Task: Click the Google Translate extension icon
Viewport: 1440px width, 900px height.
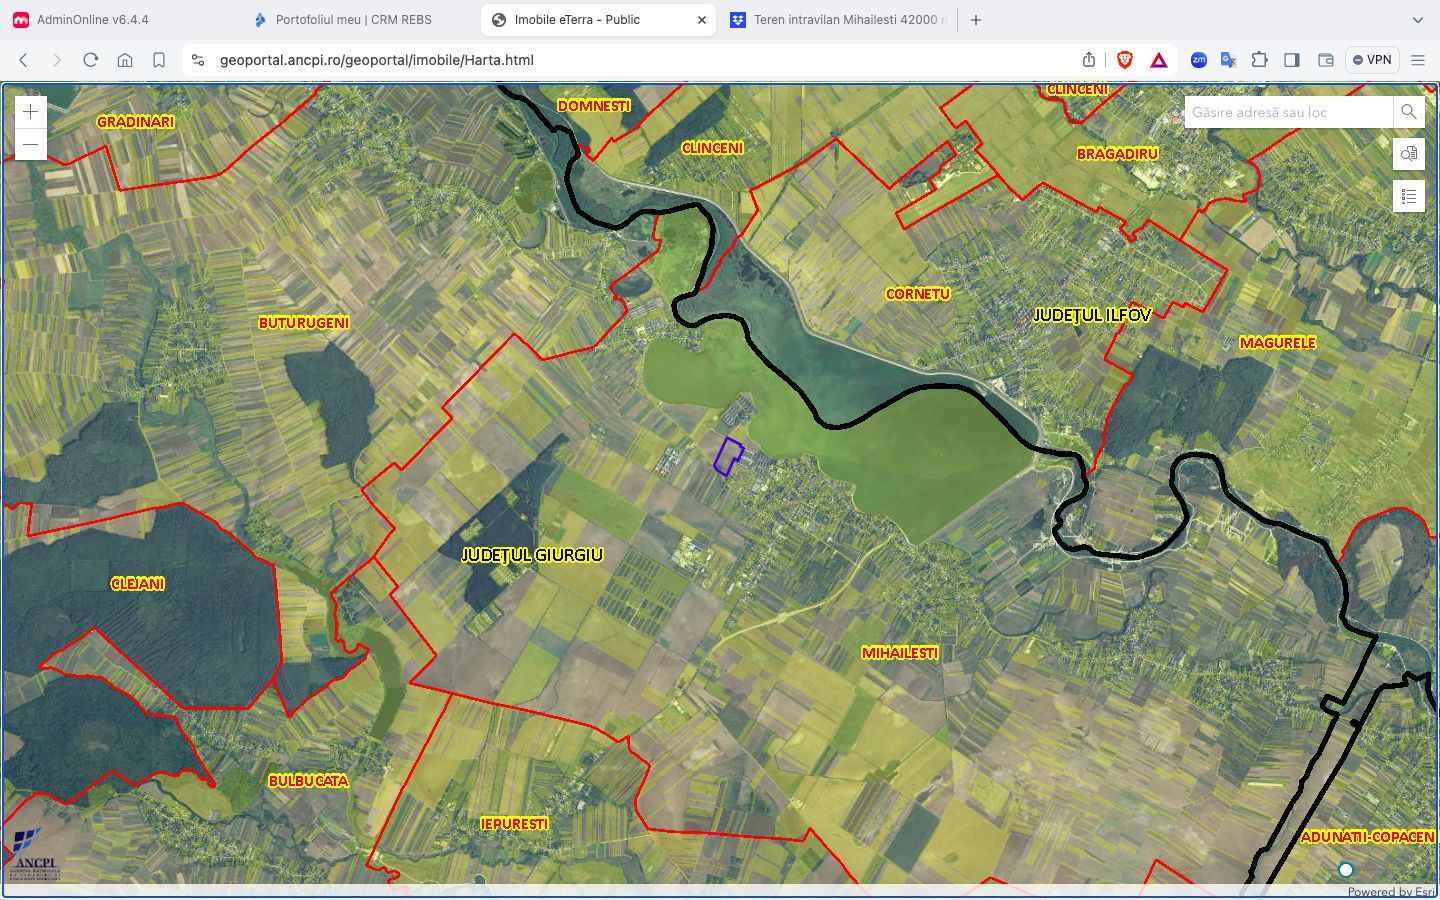Action: click(x=1228, y=60)
